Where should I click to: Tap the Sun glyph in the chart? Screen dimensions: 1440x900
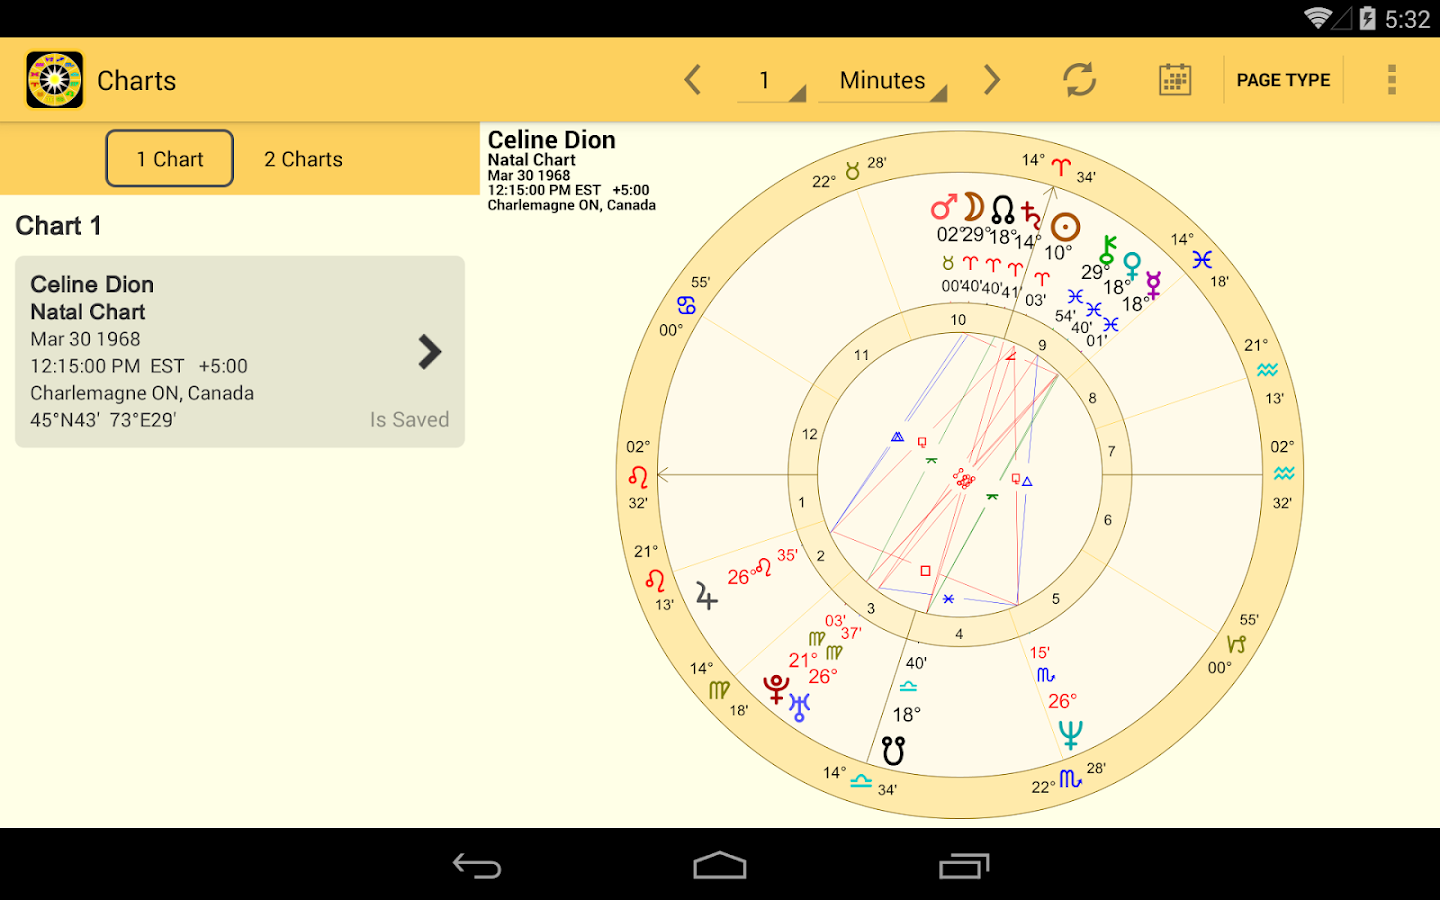1064,227
